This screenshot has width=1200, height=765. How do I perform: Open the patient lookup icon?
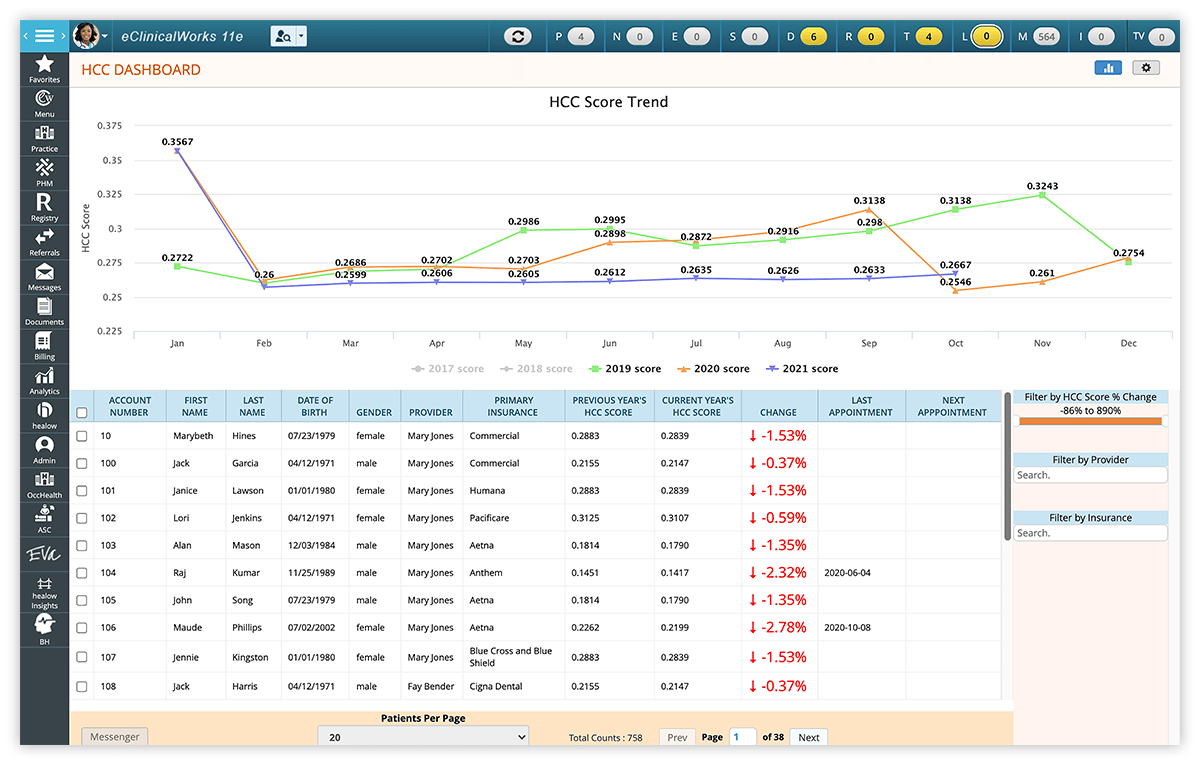tap(283, 36)
